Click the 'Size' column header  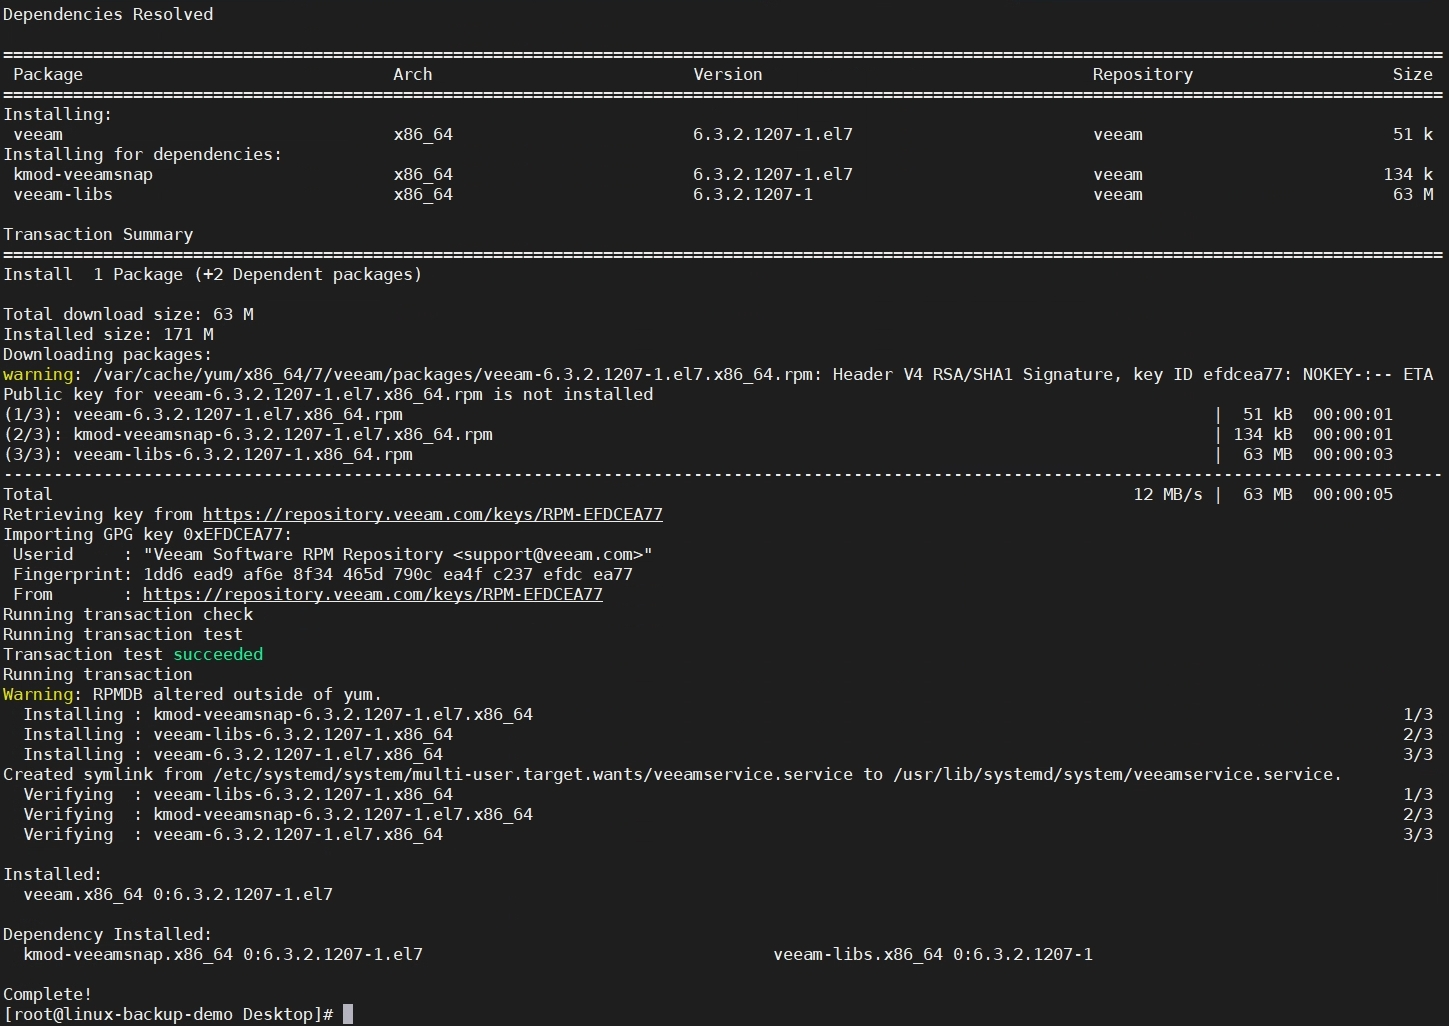tap(1413, 74)
